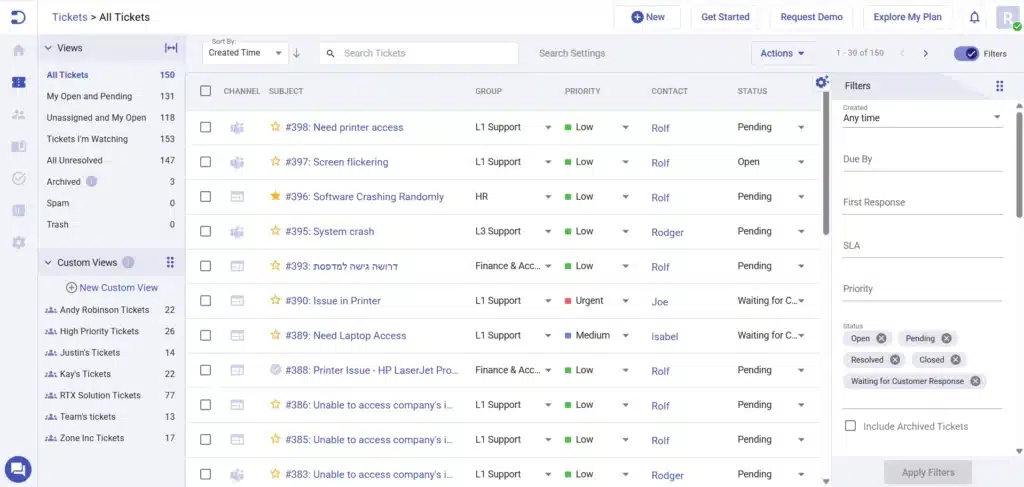Check the box for ticket #397

coord(206,161)
